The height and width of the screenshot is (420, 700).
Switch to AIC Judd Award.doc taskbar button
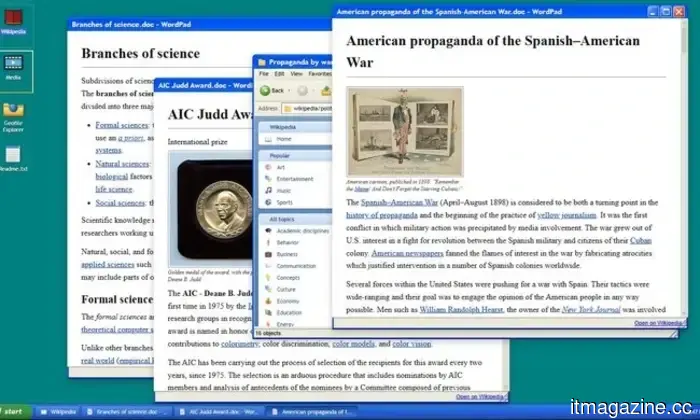220,412
